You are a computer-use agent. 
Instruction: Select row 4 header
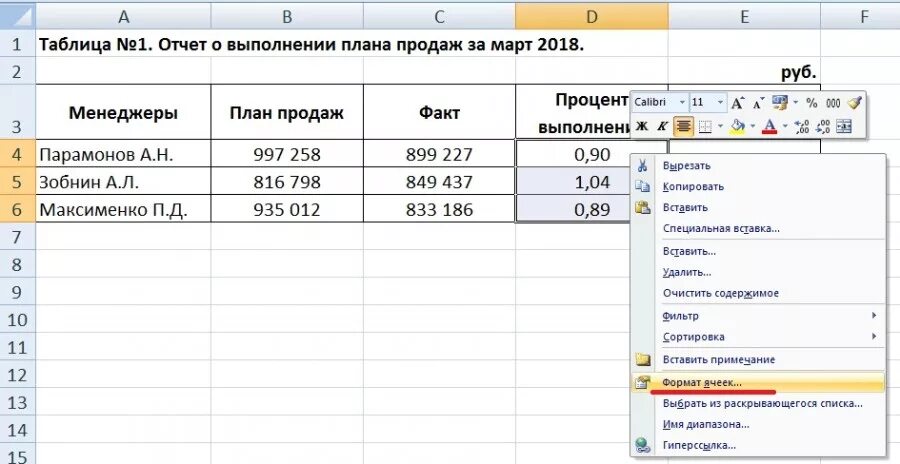pos(17,154)
